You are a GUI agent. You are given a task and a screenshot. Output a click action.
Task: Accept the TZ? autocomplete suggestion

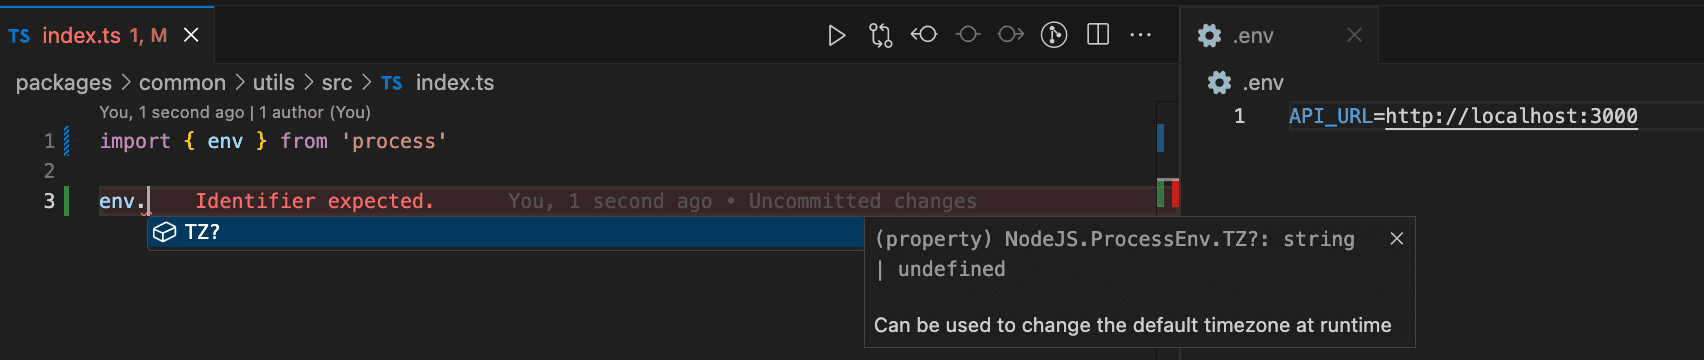click(506, 232)
